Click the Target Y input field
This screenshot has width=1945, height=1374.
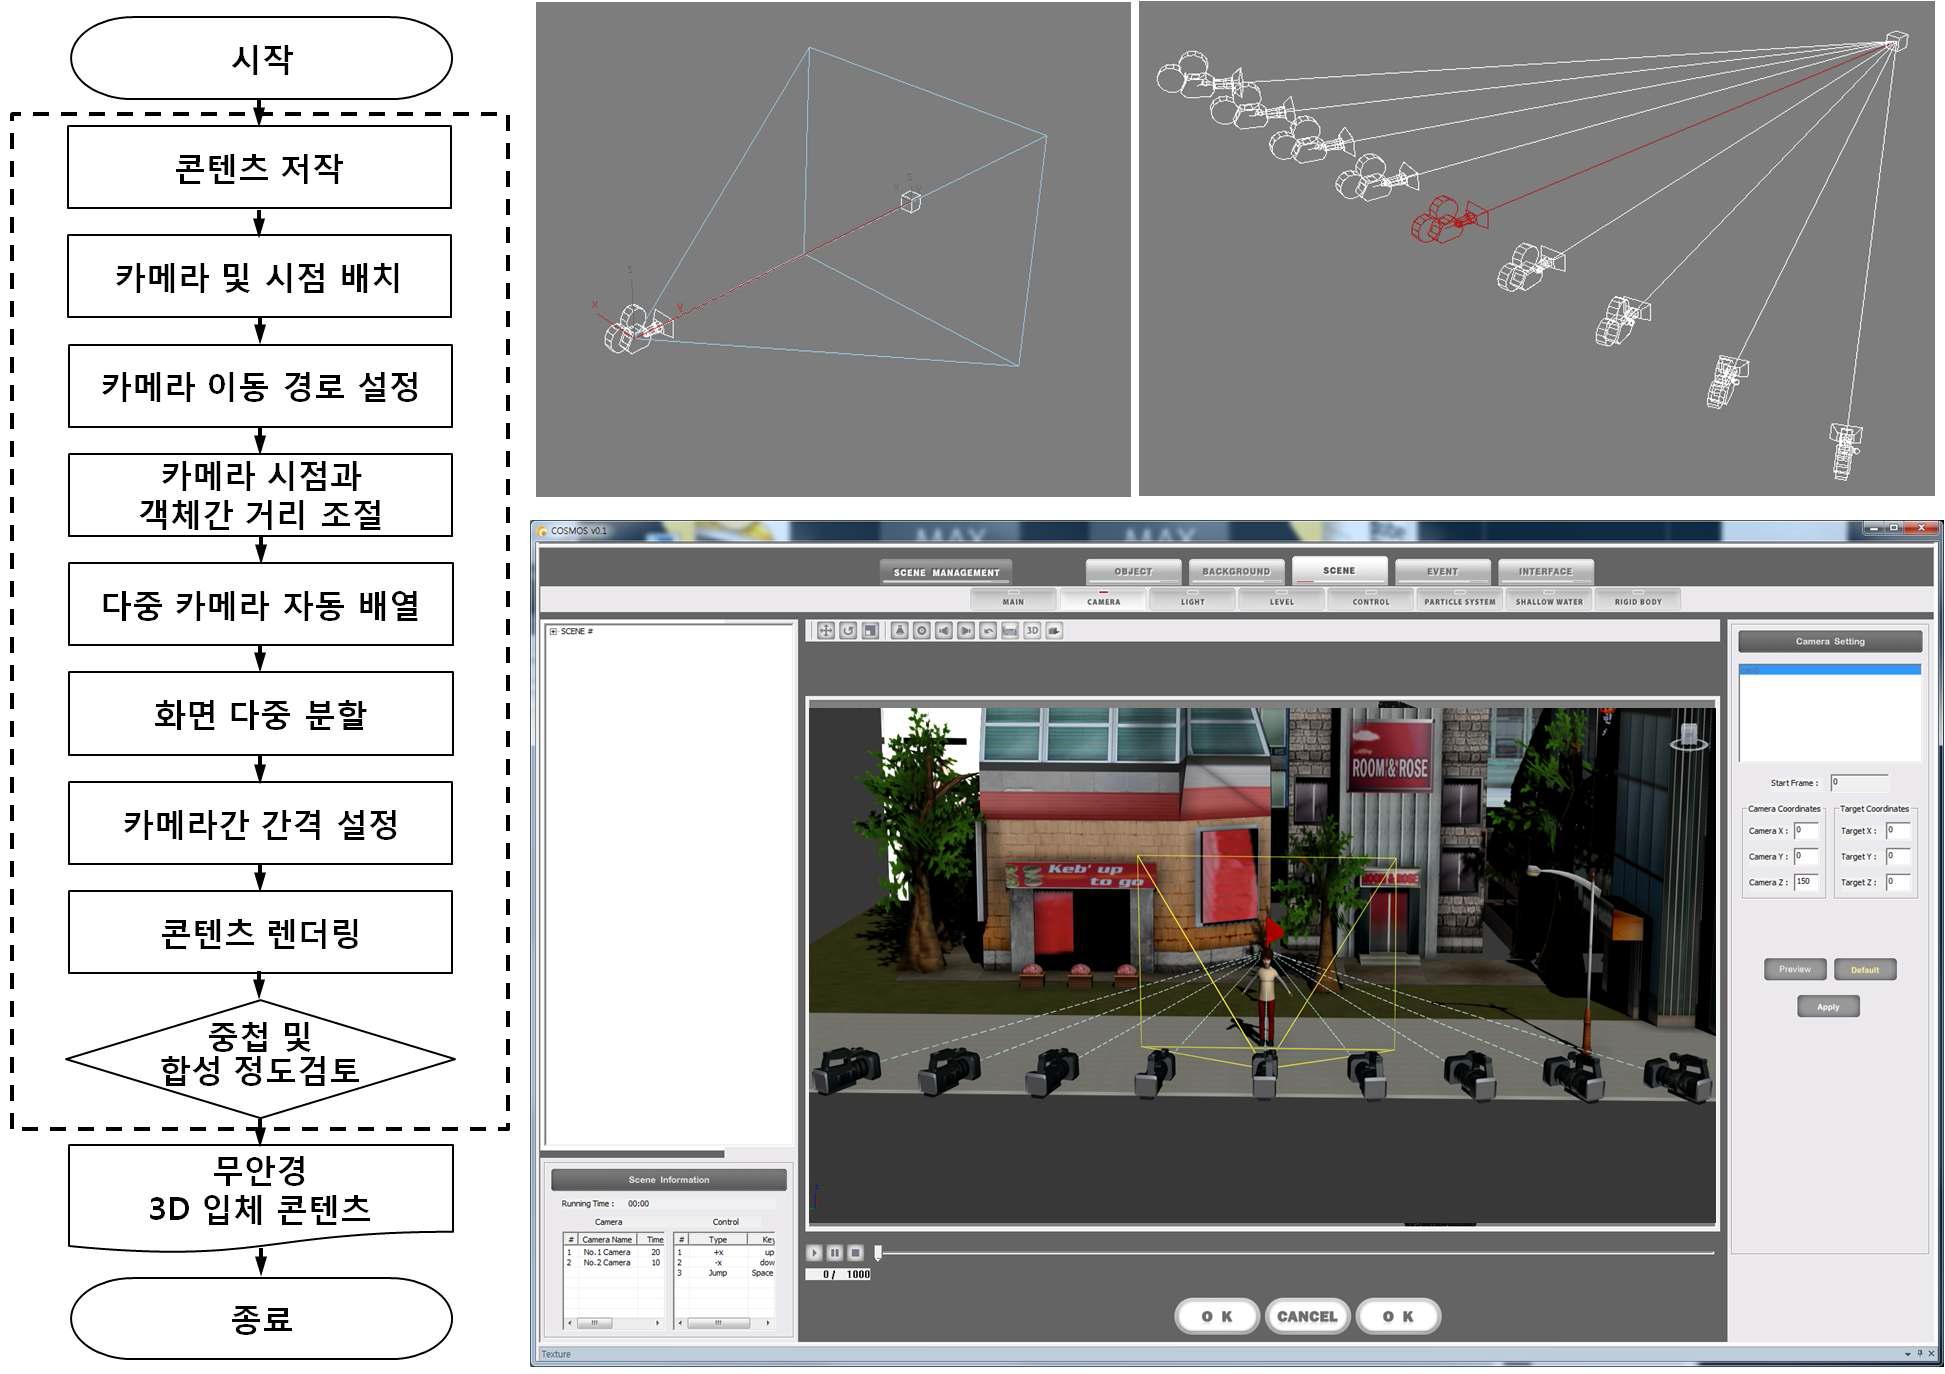coord(1898,856)
